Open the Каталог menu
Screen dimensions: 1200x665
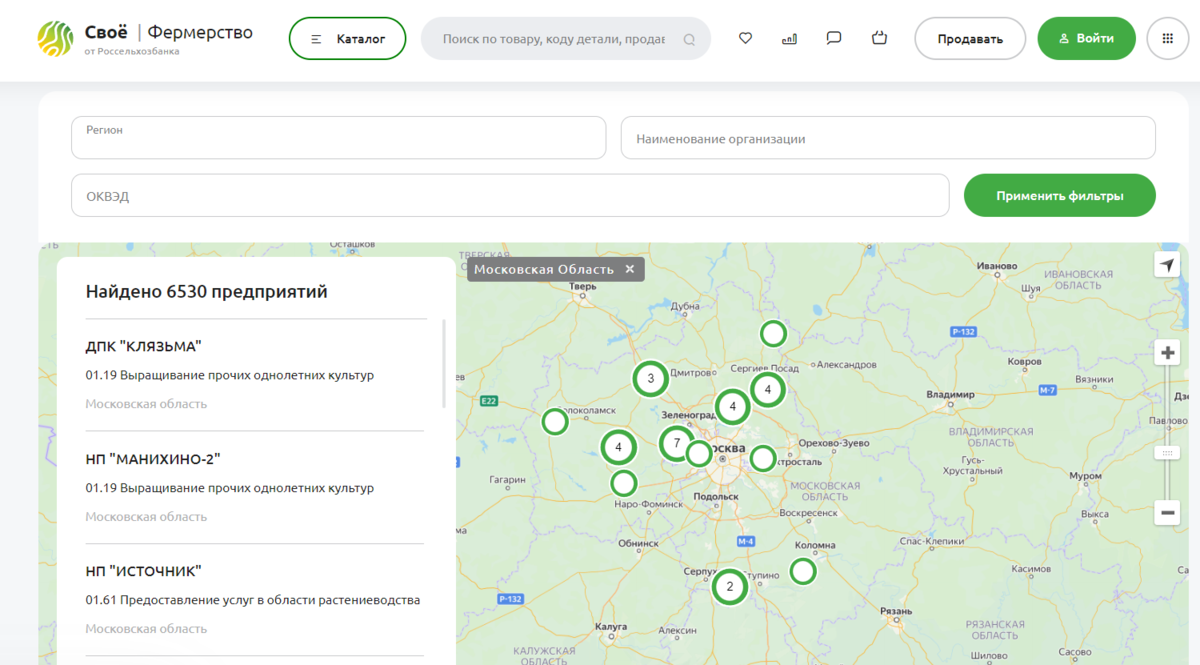pyautogui.click(x=348, y=39)
